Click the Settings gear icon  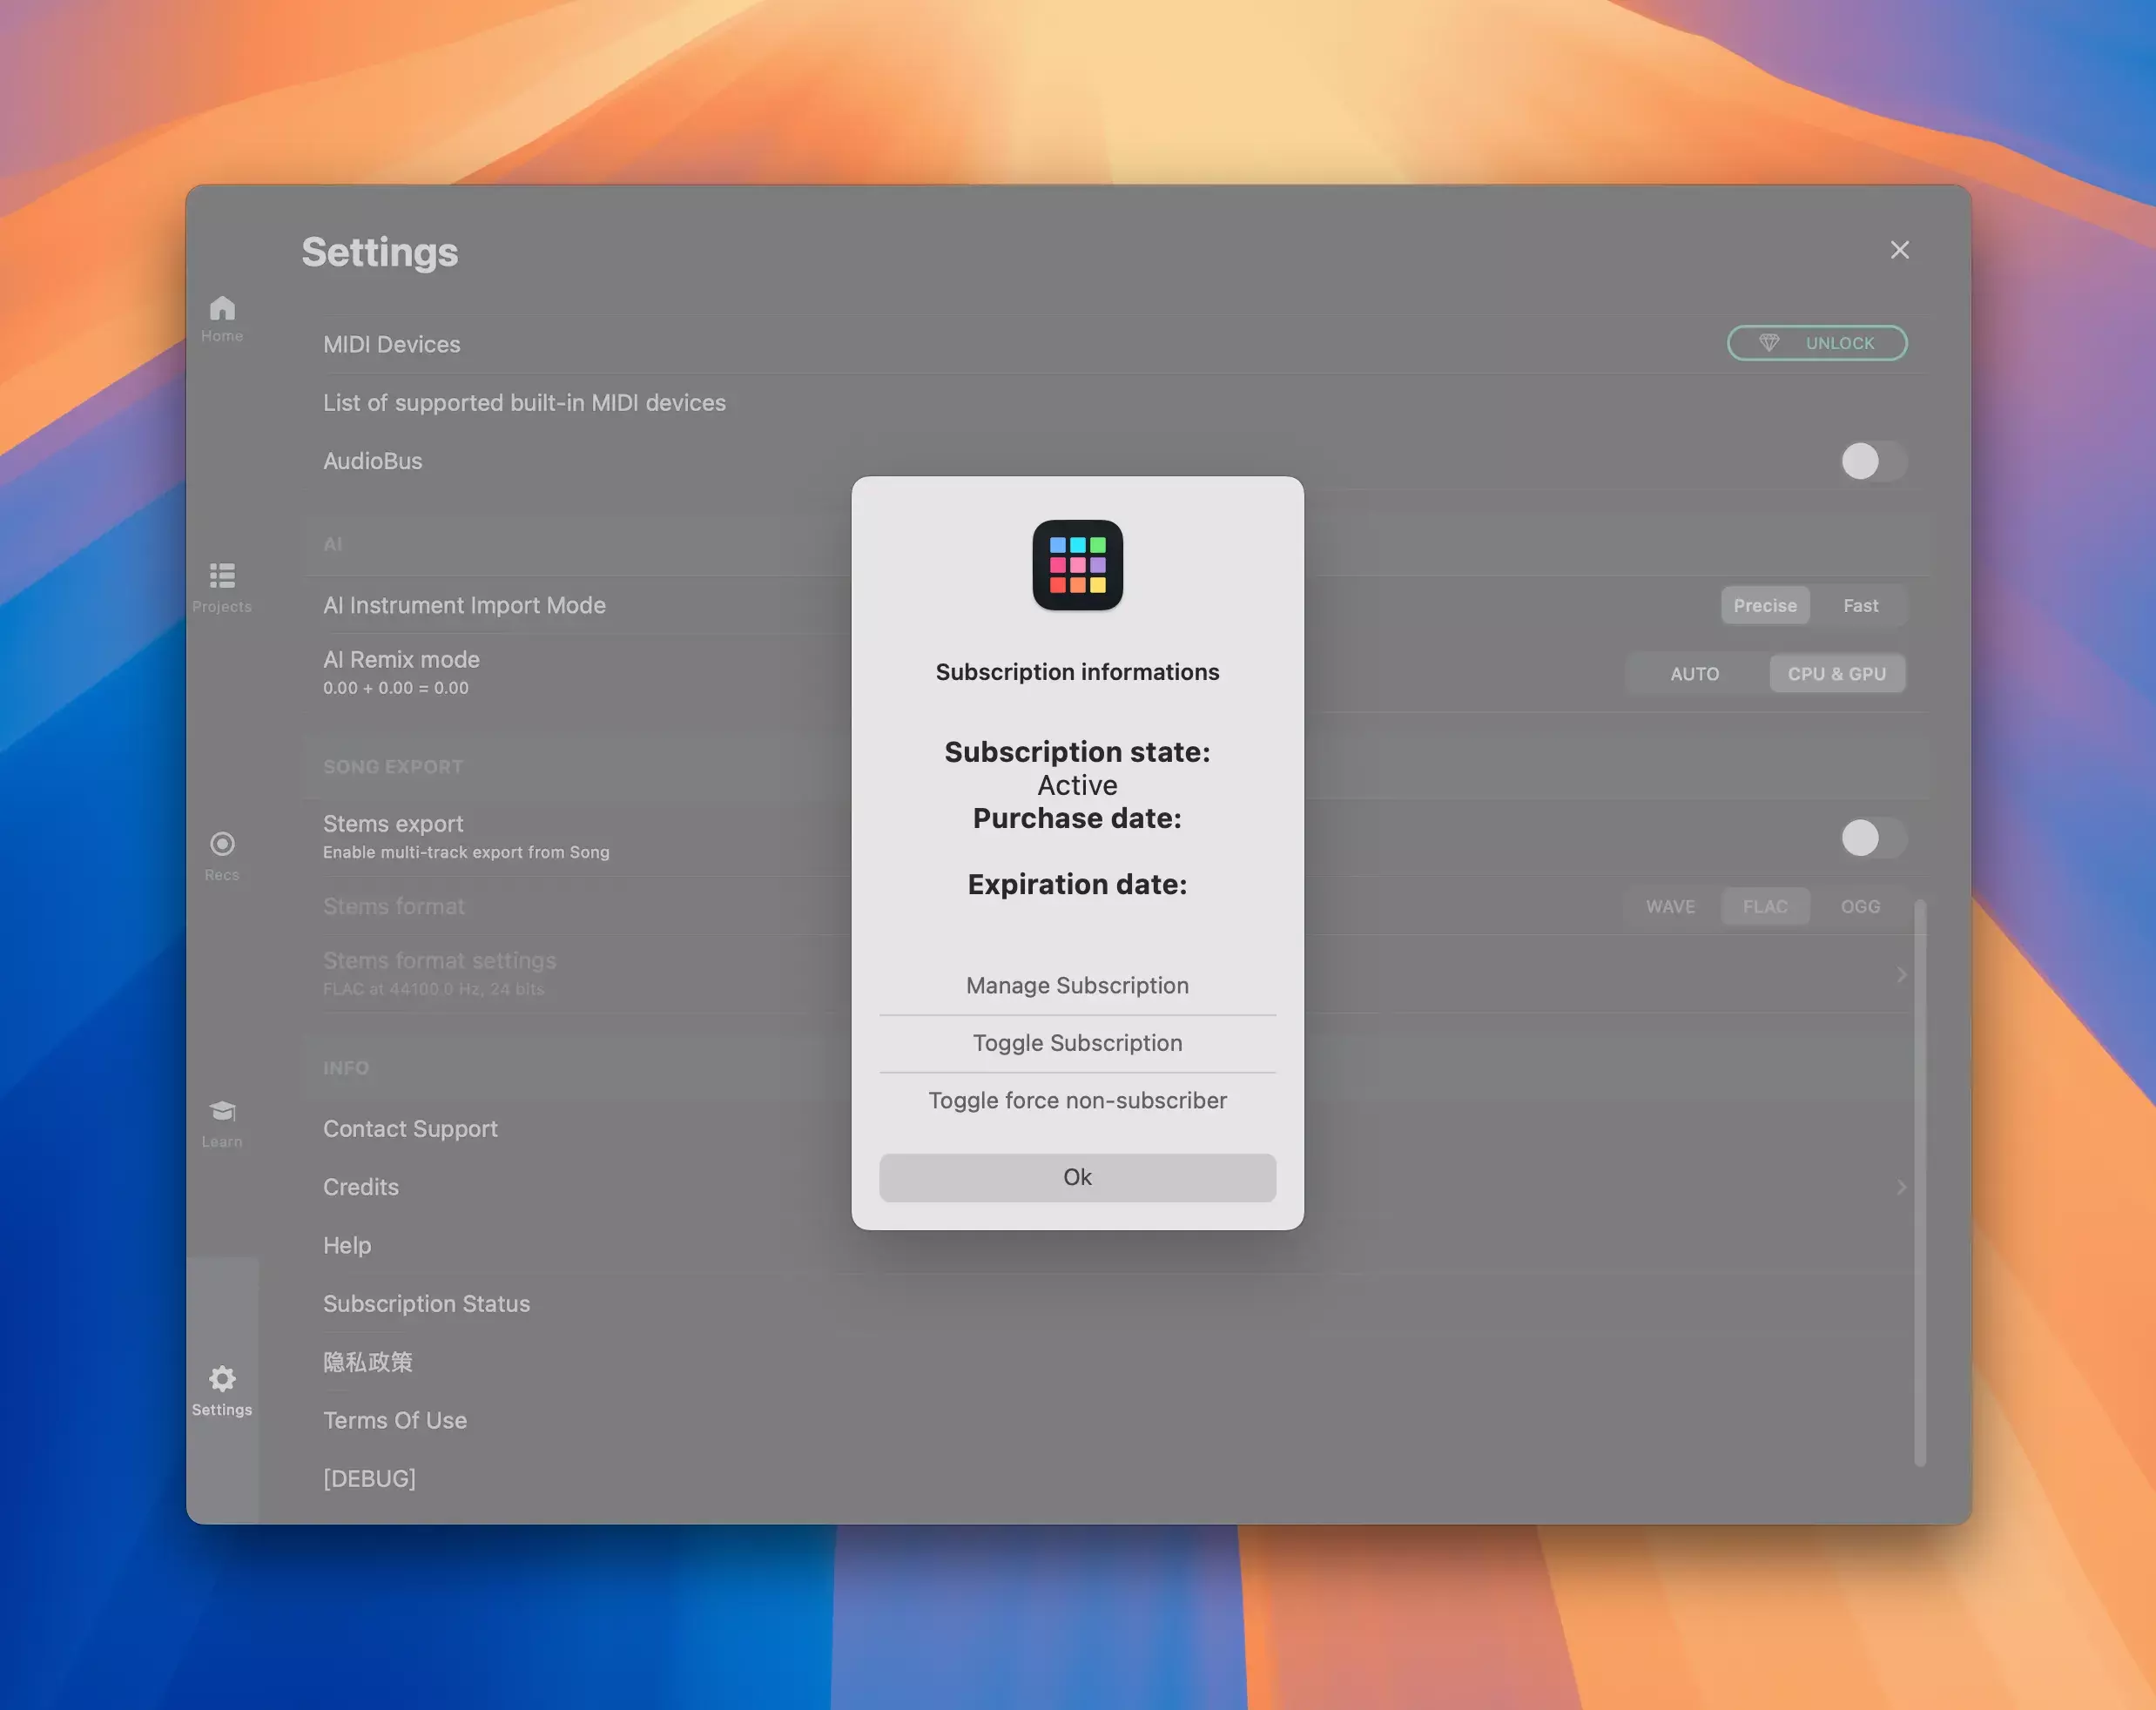coord(222,1380)
